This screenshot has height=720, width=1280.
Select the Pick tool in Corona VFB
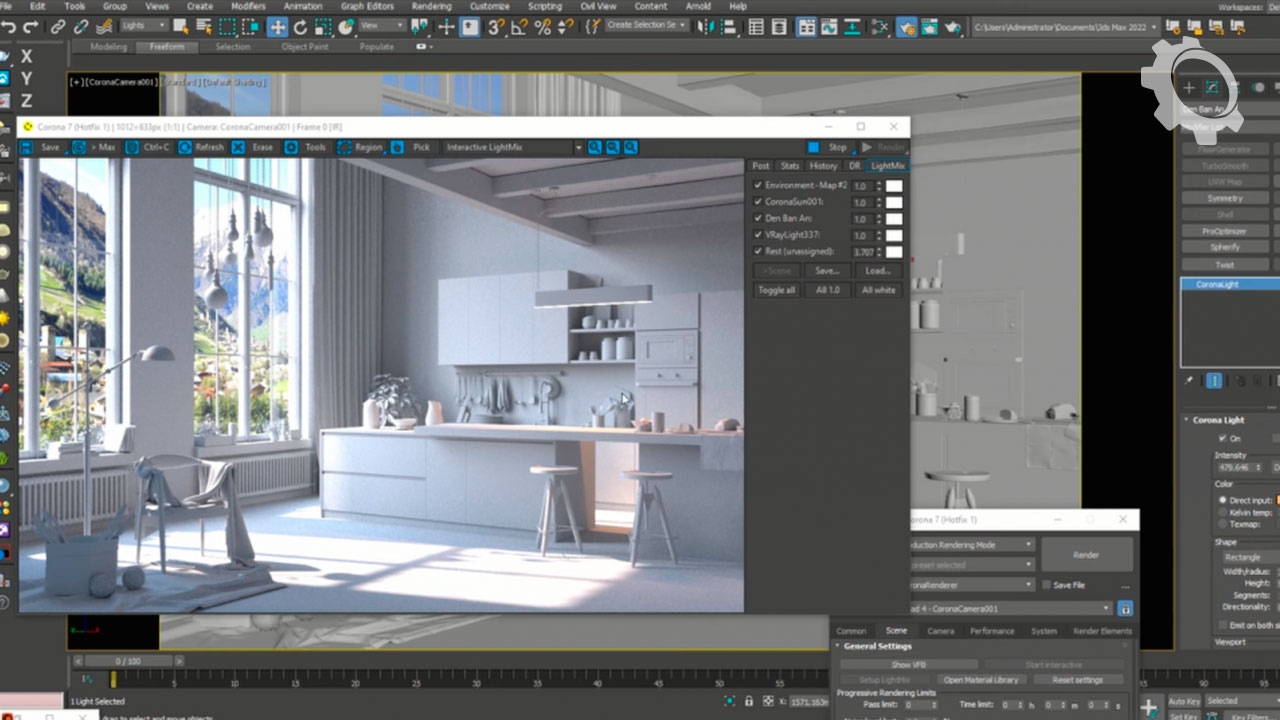click(x=412, y=147)
